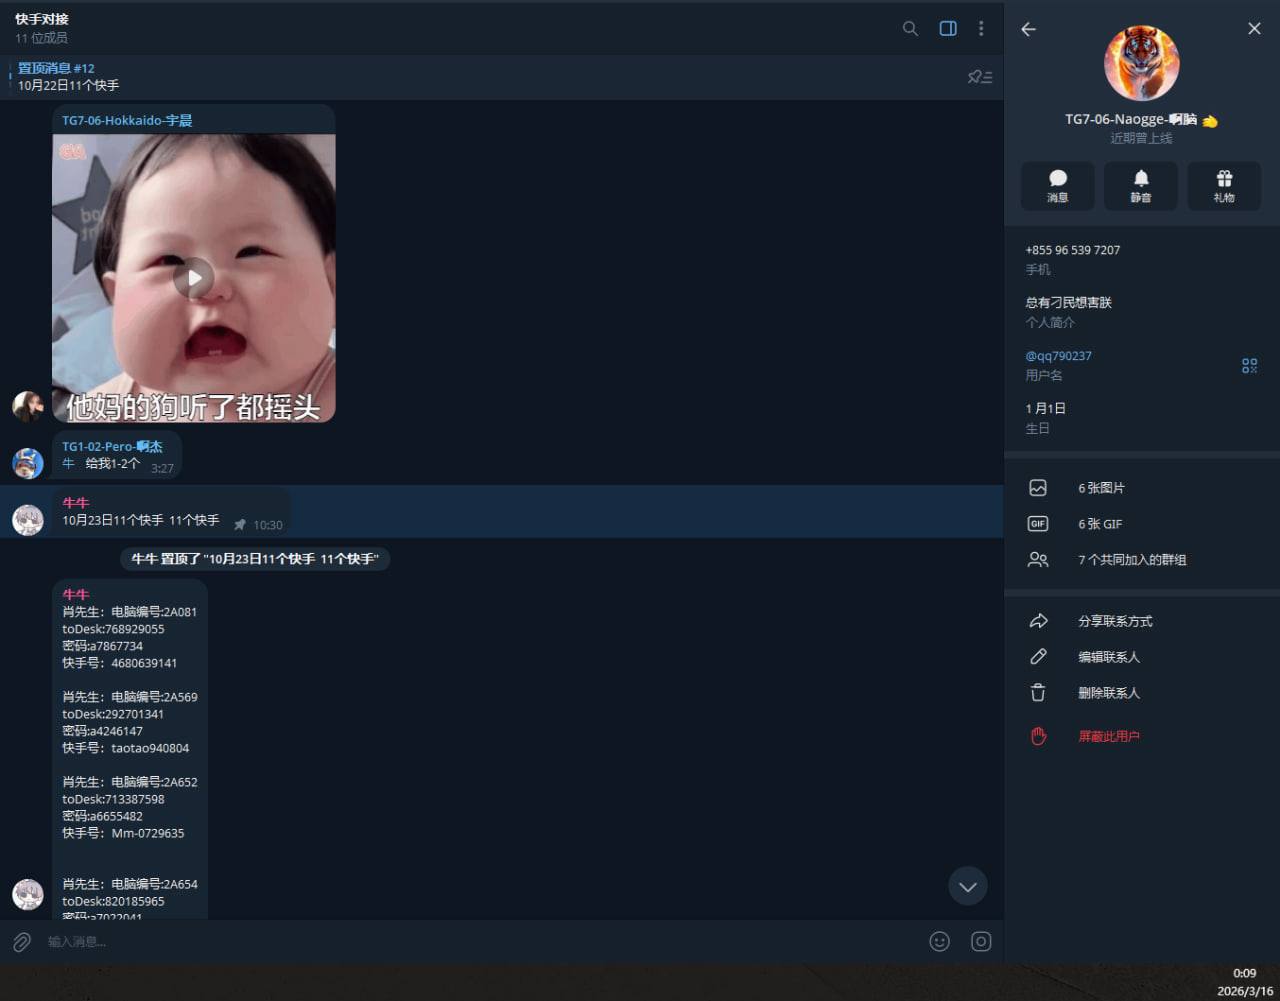Open the tiger profile picture

[x=1141, y=63]
